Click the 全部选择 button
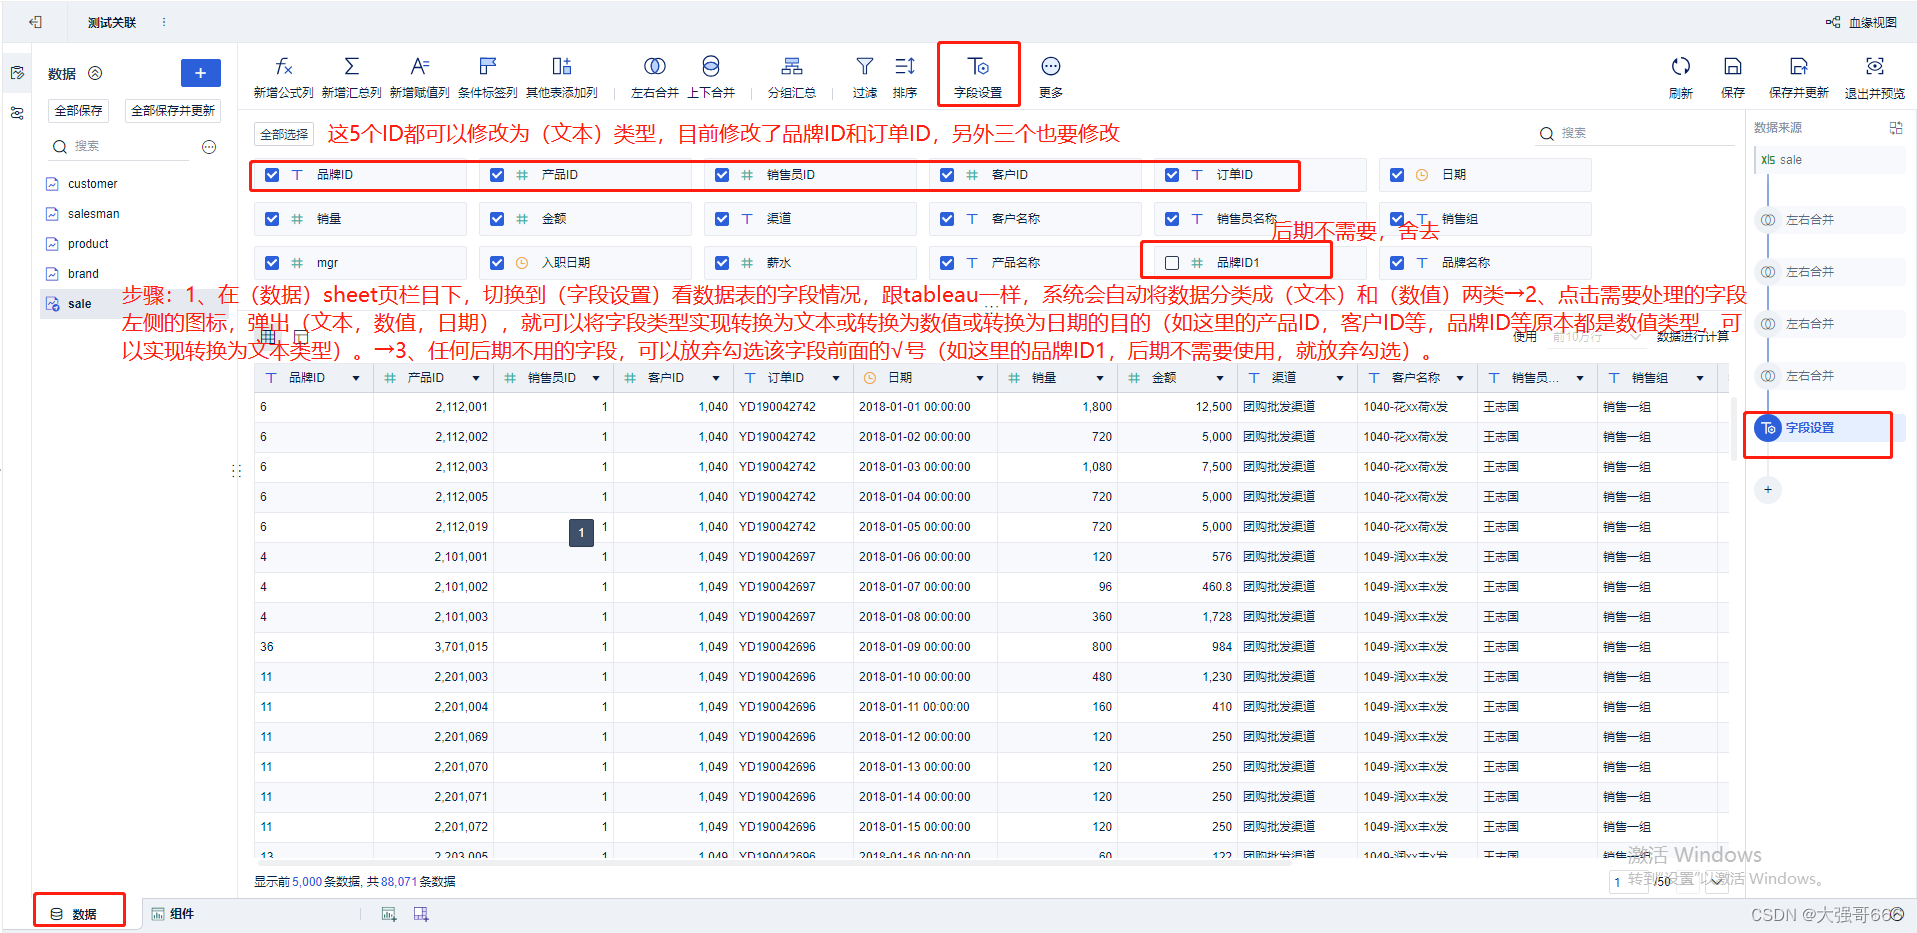This screenshot has width=1917, height=933. [x=284, y=134]
